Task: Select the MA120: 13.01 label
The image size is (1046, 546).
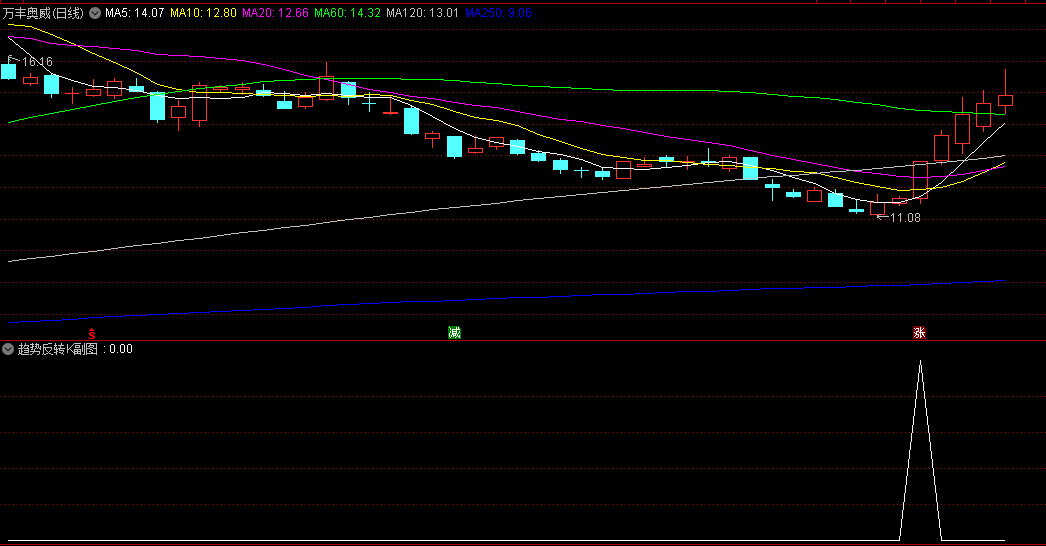Action: (423, 13)
